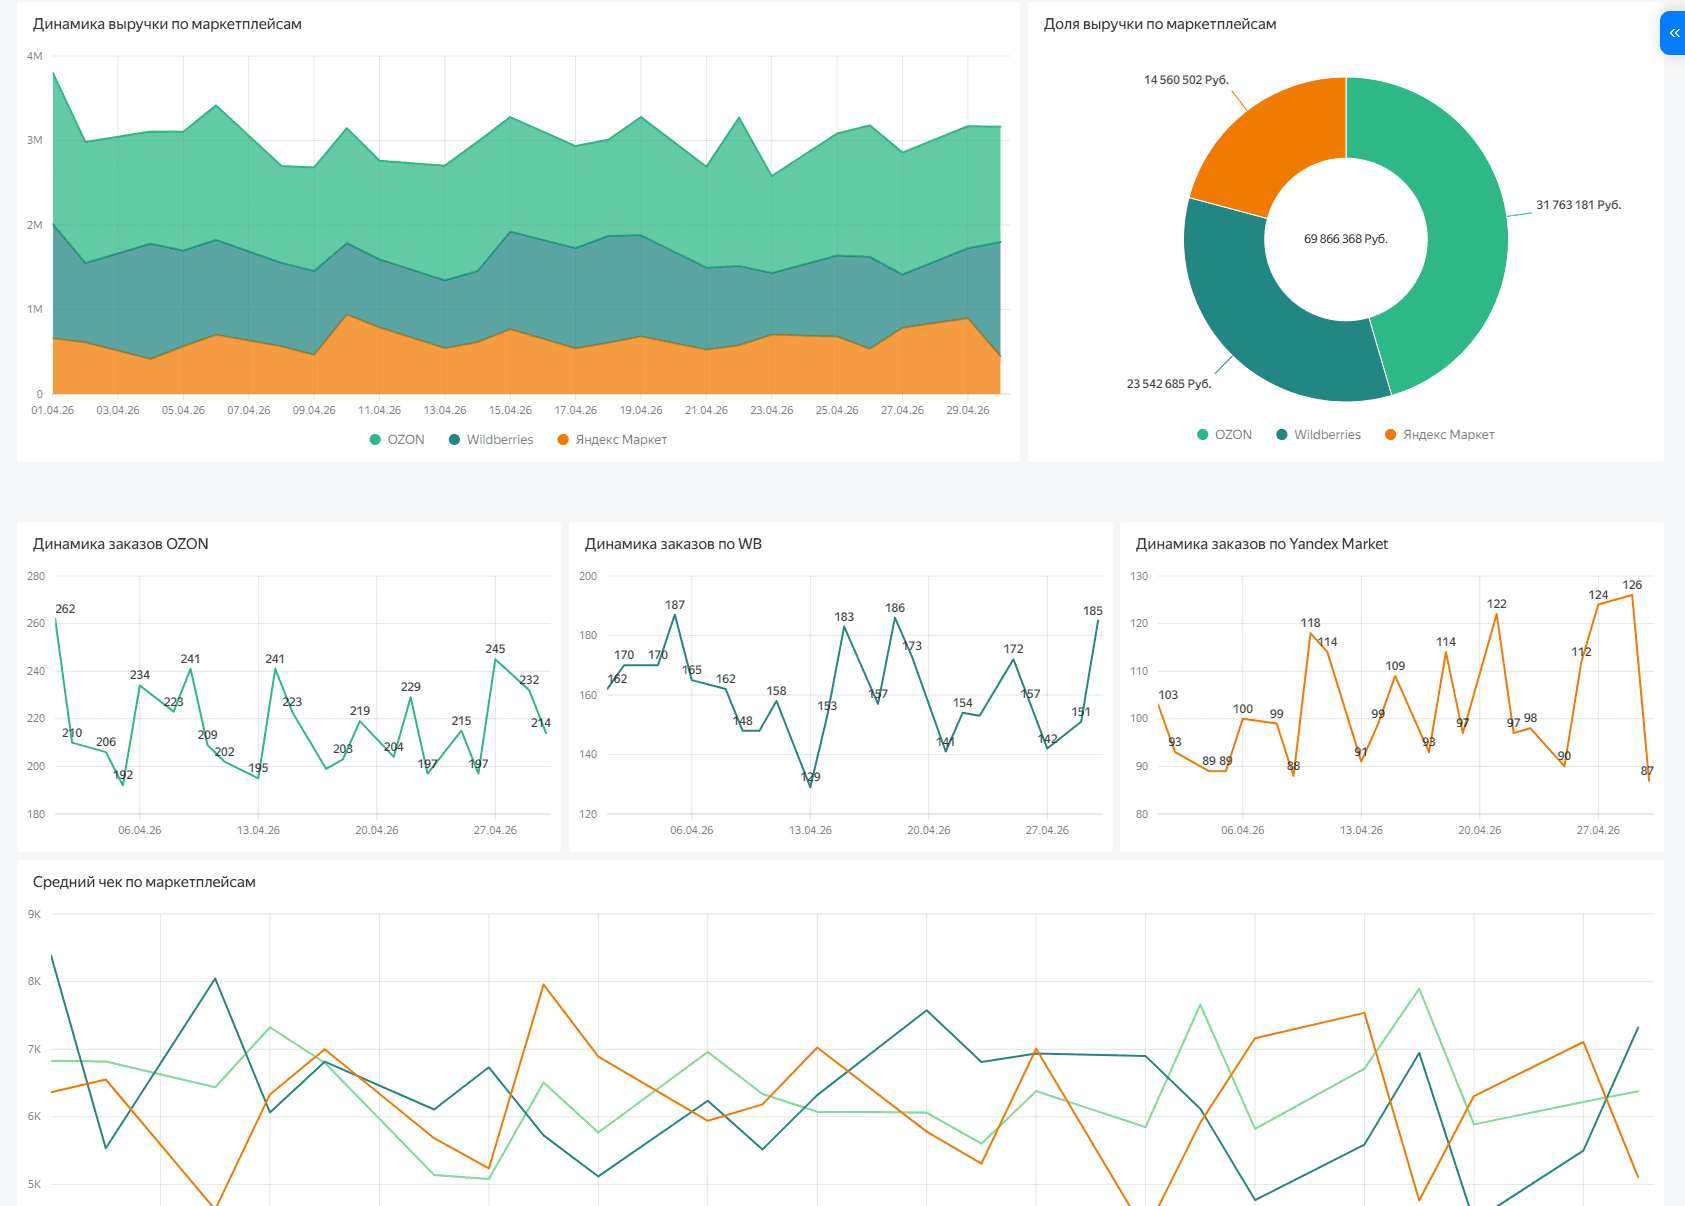Toggle OZON in donut chart legend

pyautogui.click(x=1224, y=435)
